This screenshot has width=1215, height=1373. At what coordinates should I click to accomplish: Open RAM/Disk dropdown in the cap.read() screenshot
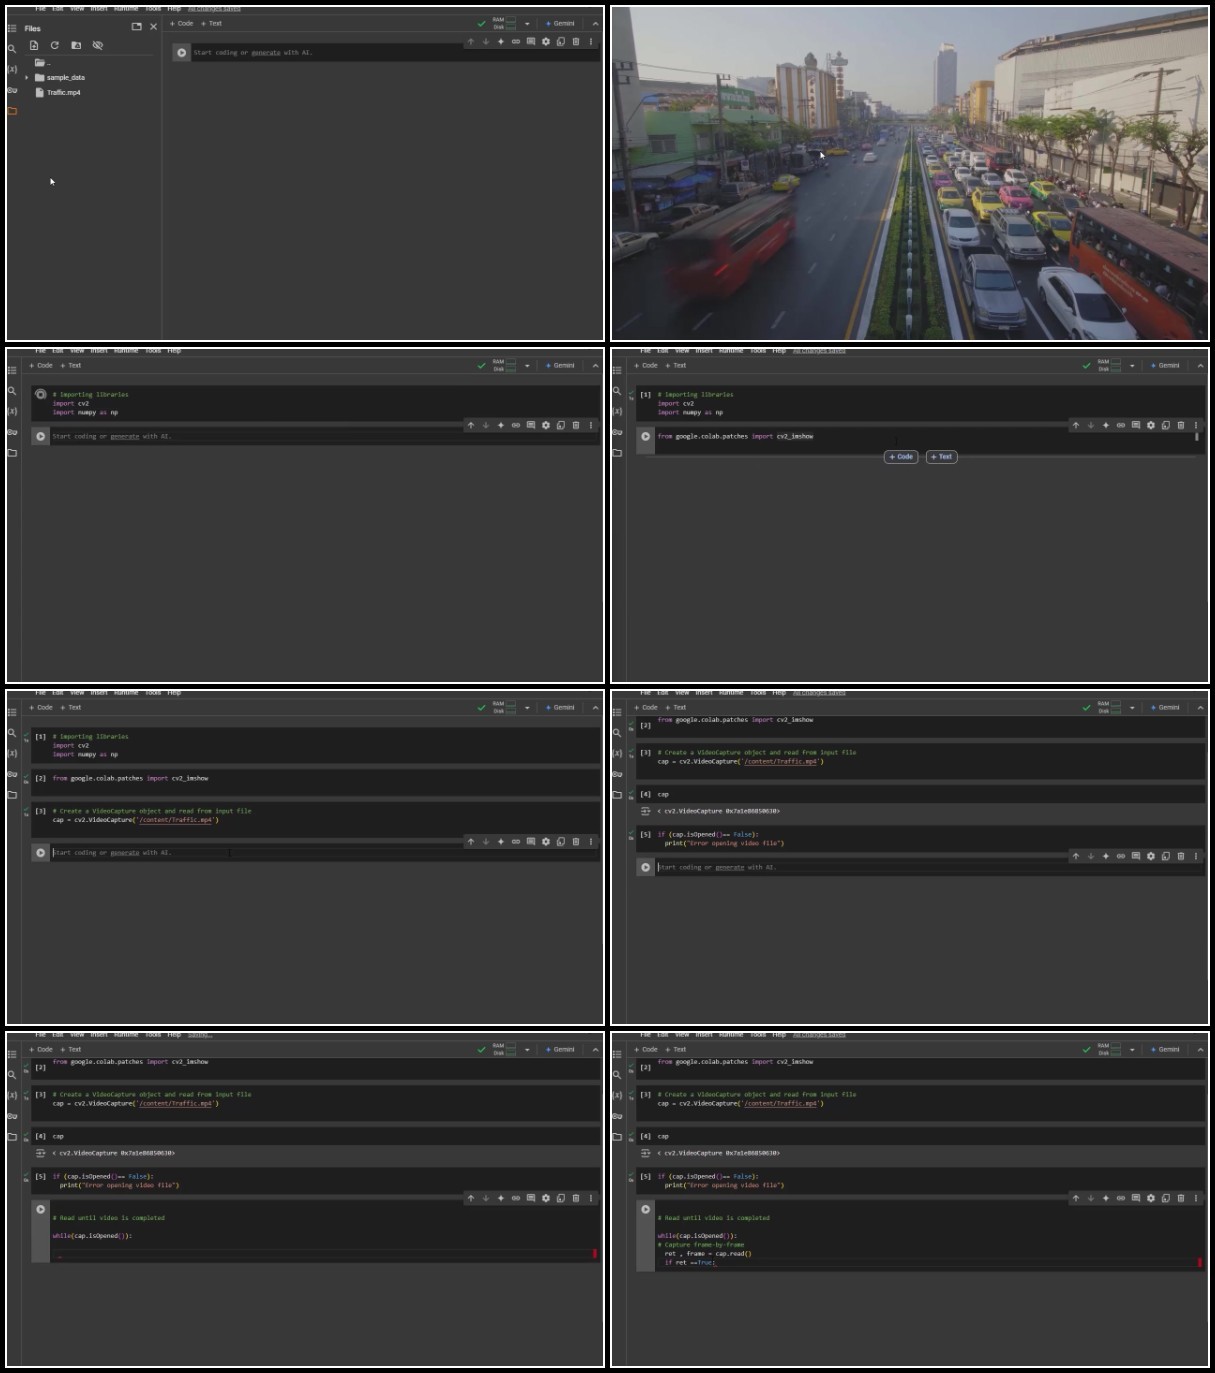[1132, 1050]
